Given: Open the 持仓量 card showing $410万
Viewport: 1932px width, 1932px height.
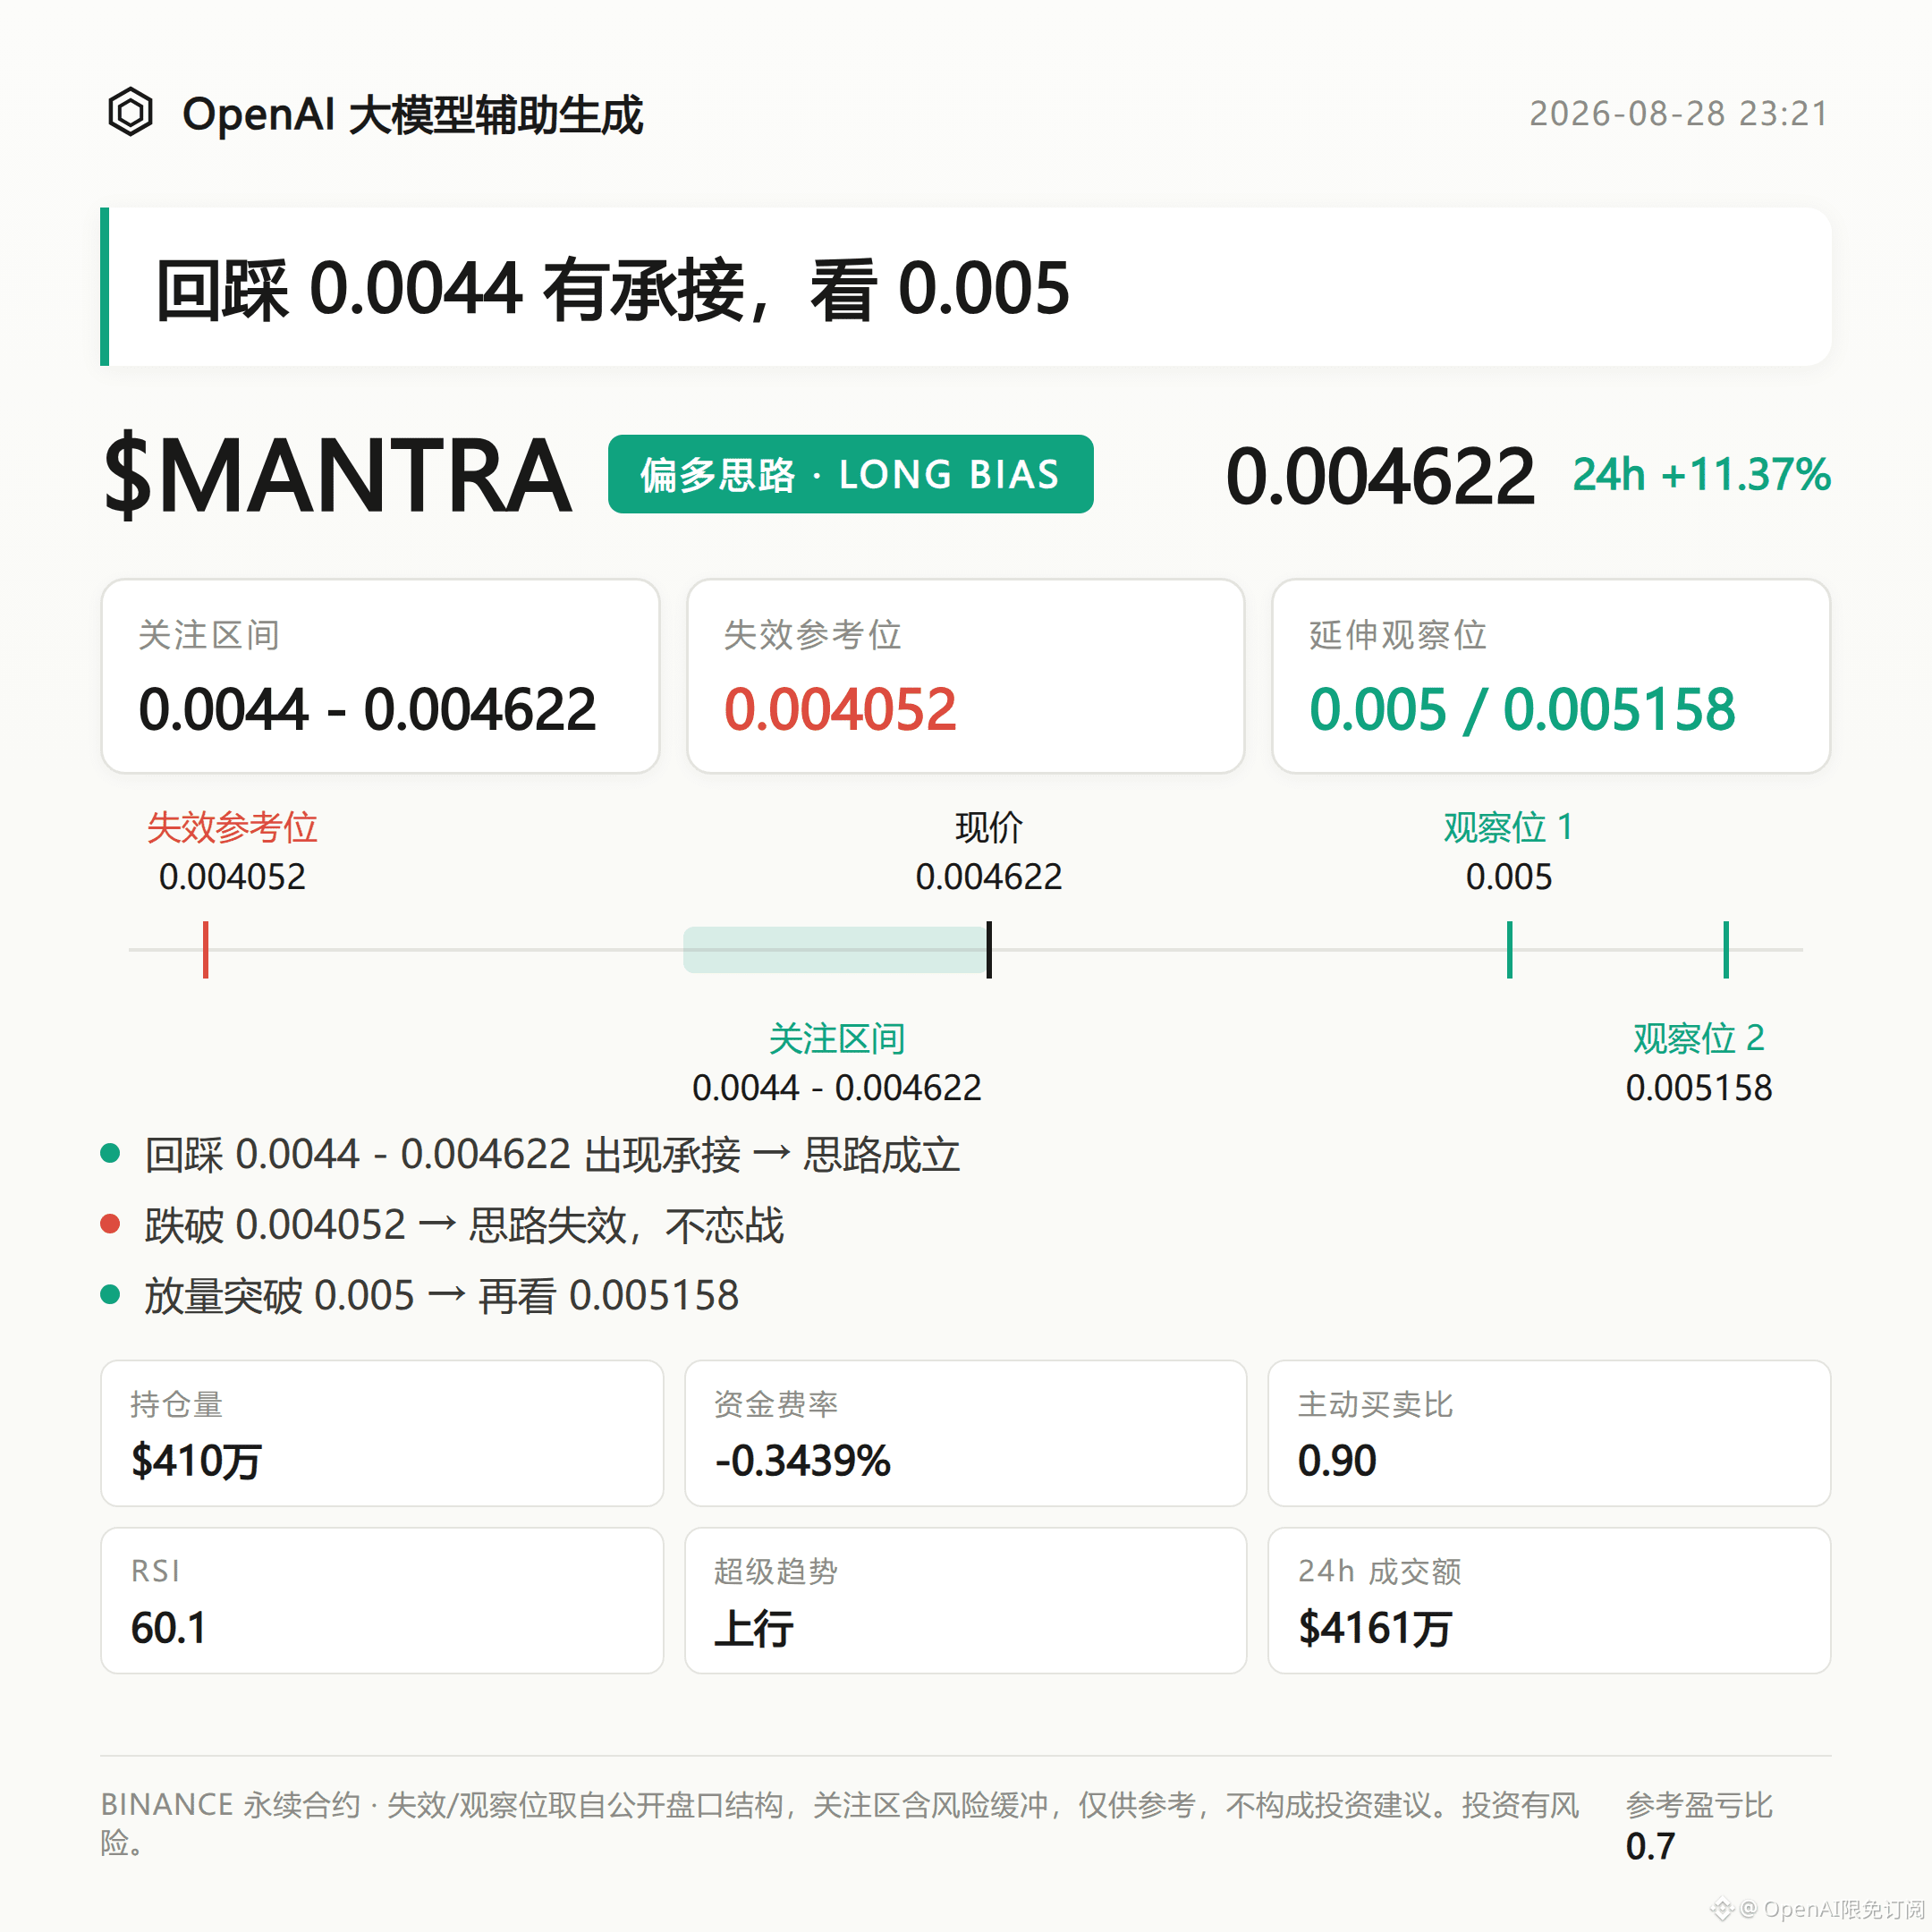Looking at the screenshot, I should 382,1433.
